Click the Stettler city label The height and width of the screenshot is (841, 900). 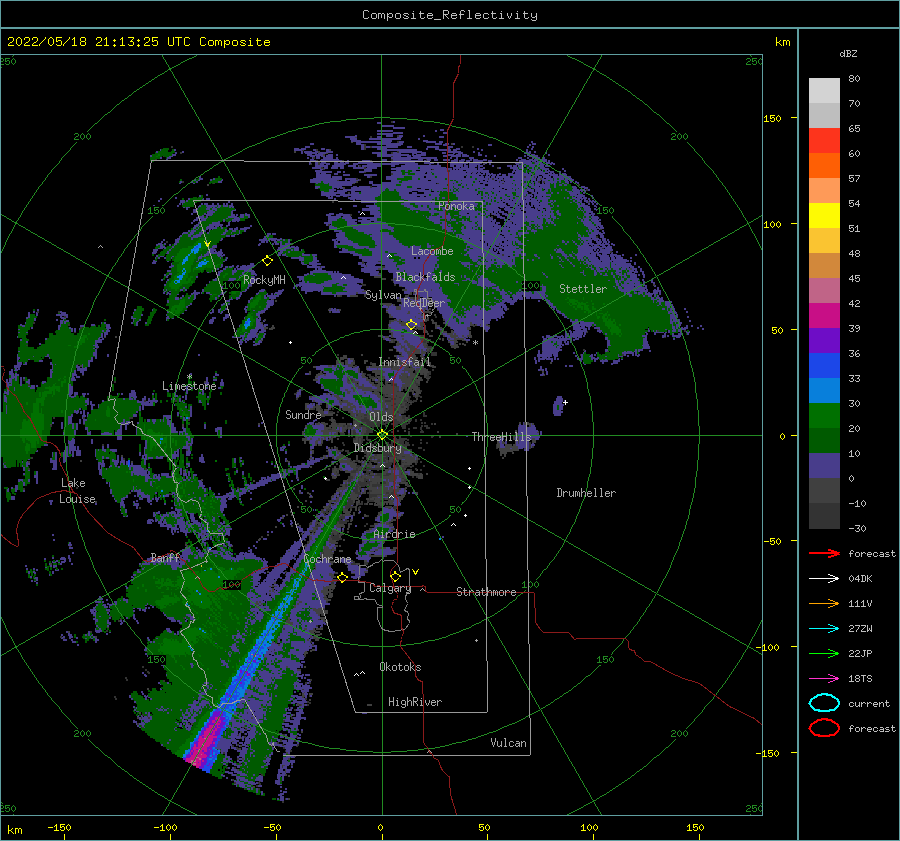pyautogui.click(x=583, y=289)
